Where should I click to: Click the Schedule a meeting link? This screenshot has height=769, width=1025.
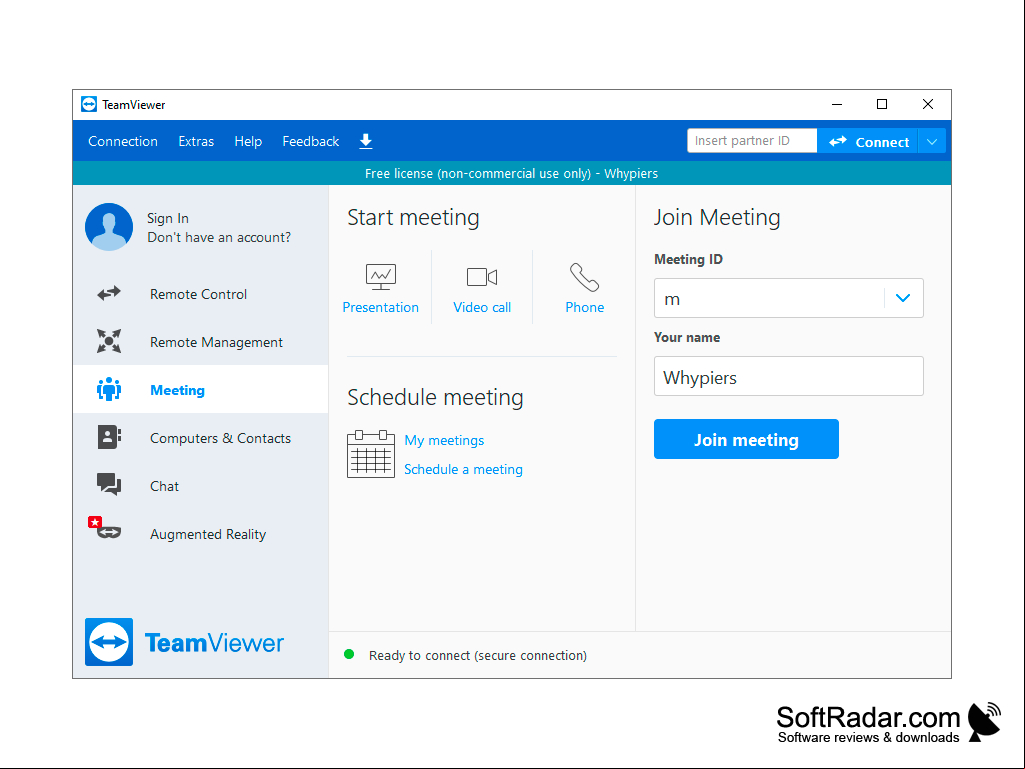463,470
